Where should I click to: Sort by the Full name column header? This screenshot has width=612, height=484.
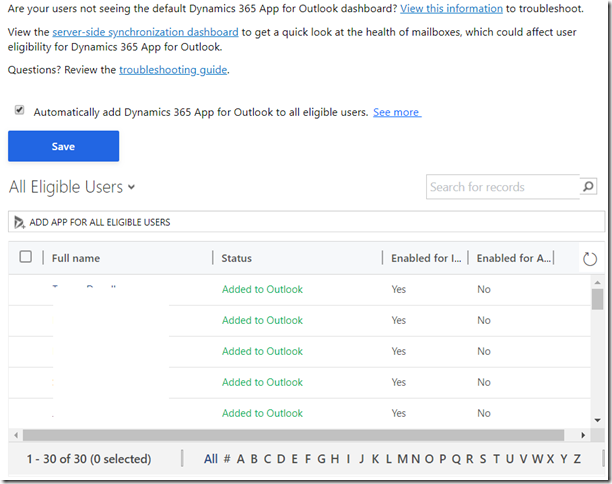(x=76, y=258)
